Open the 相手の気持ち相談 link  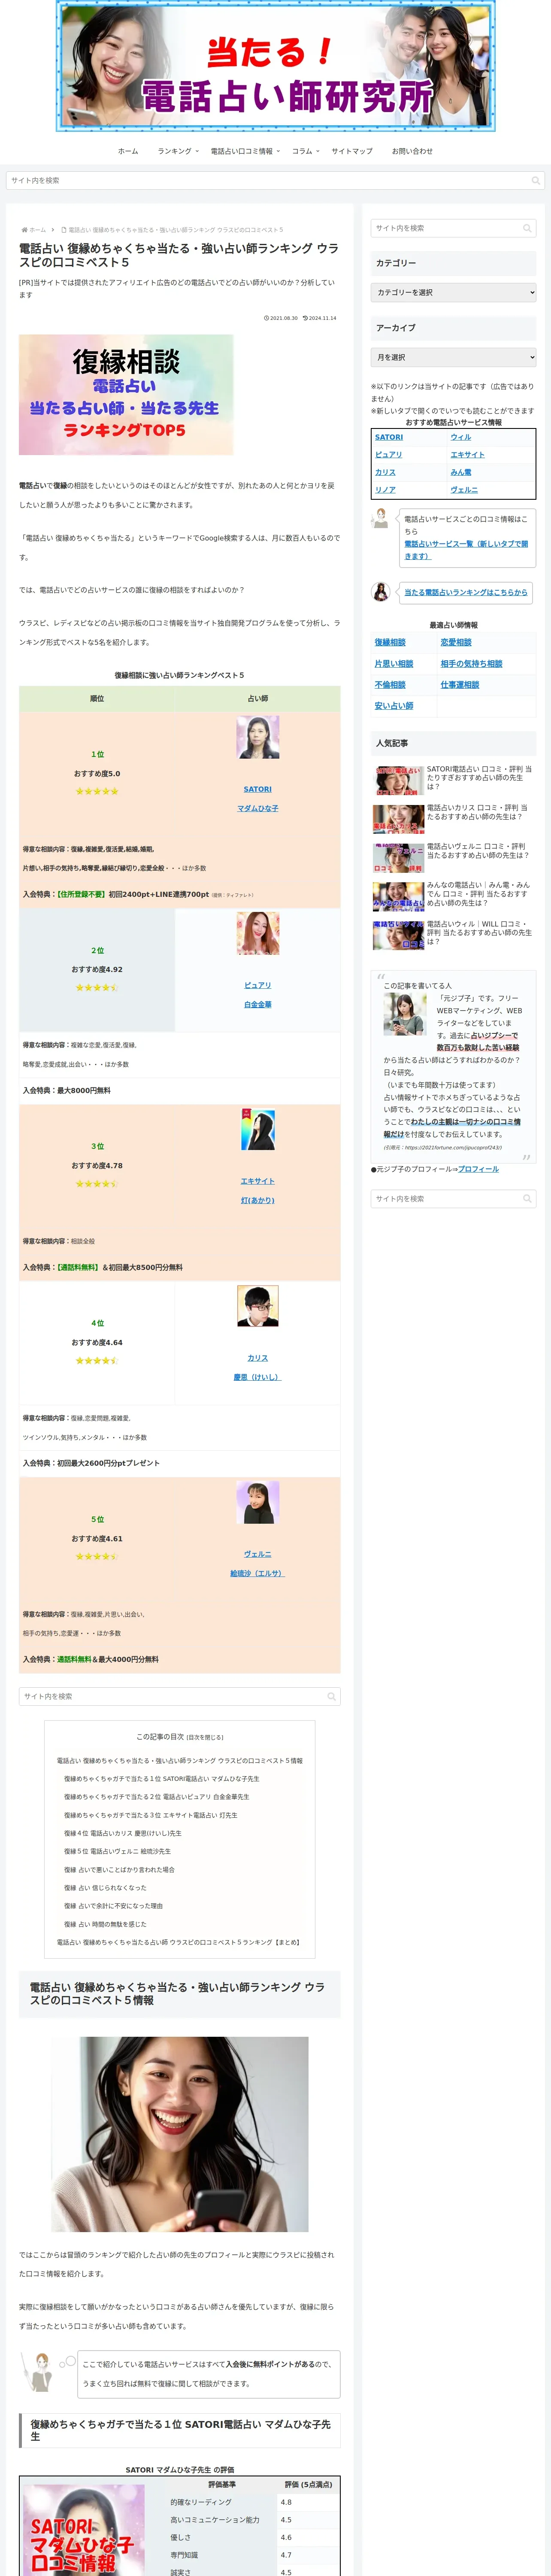(x=472, y=664)
